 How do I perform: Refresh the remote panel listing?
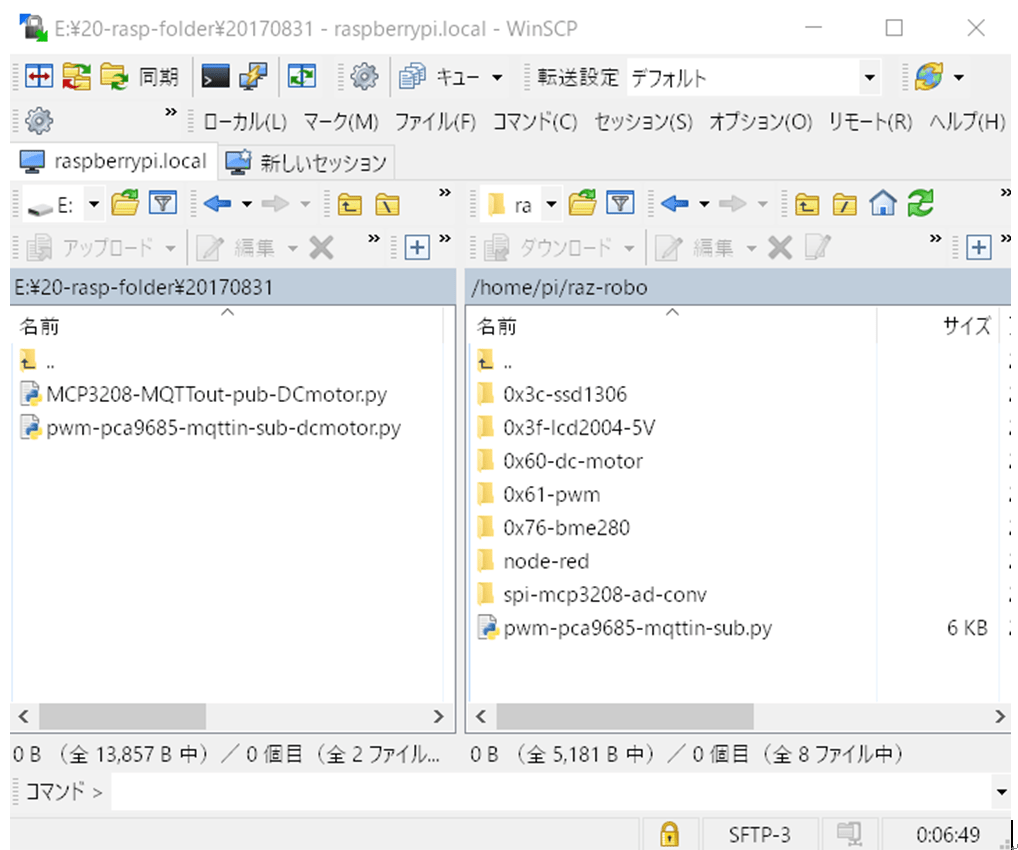[x=921, y=204]
